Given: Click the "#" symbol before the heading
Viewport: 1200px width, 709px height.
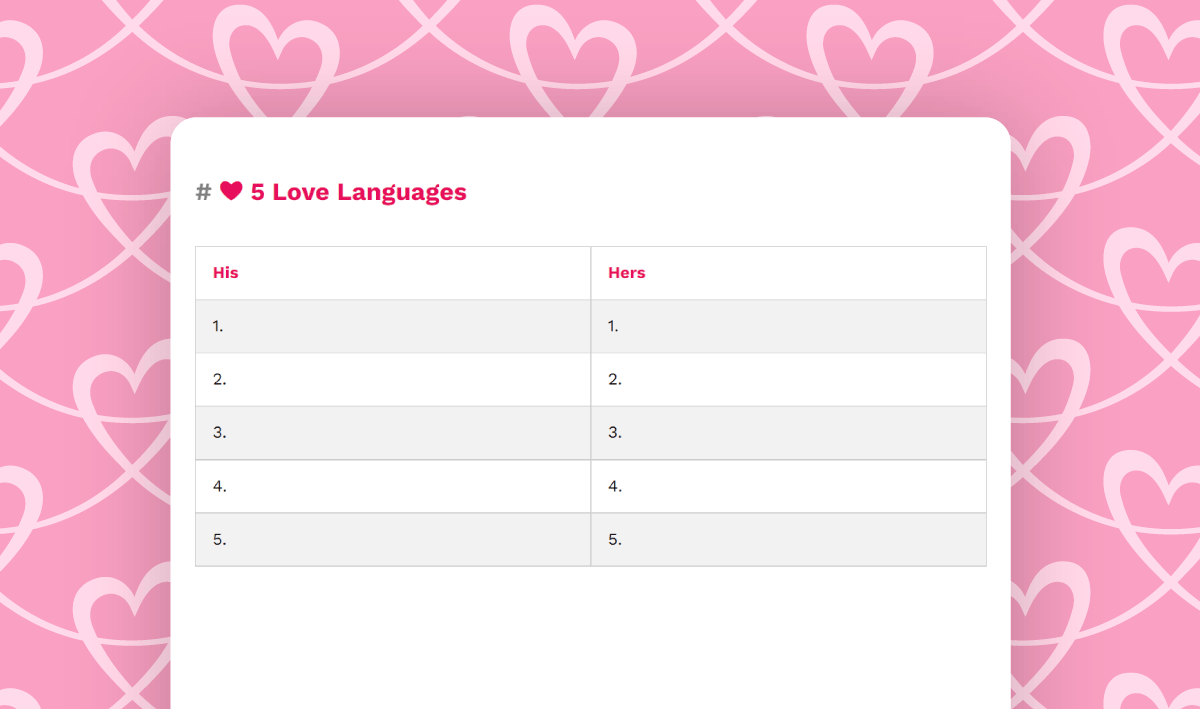Looking at the screenshot, I should (203, 192).
